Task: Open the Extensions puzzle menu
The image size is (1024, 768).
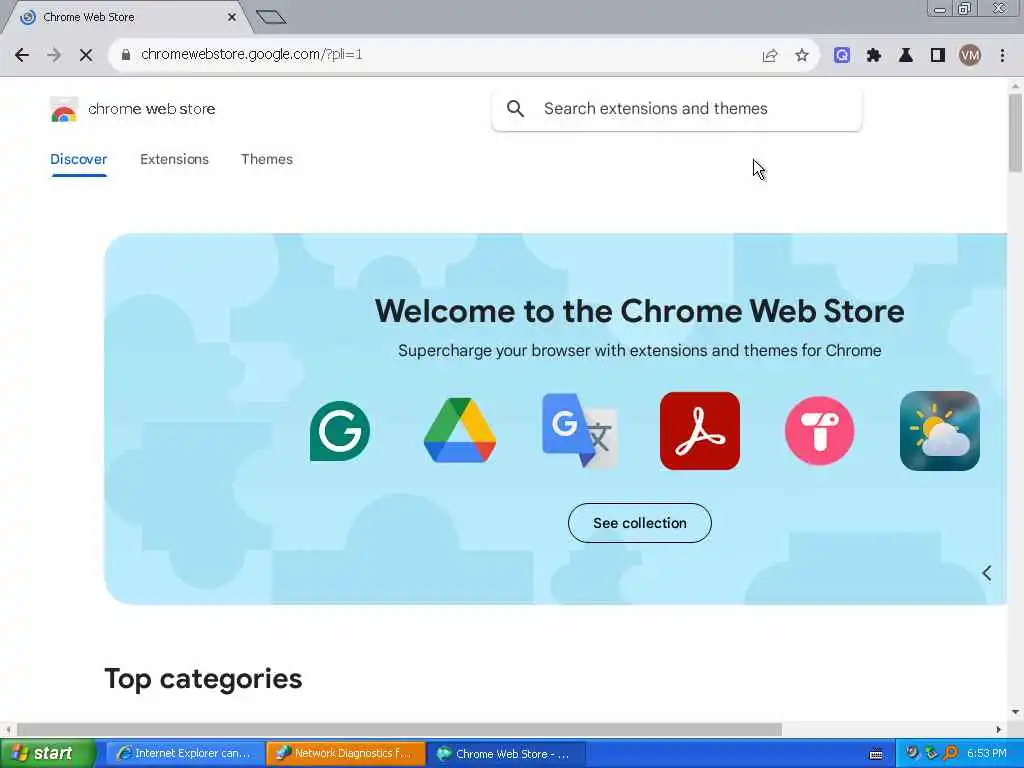Action: (874, 56)
